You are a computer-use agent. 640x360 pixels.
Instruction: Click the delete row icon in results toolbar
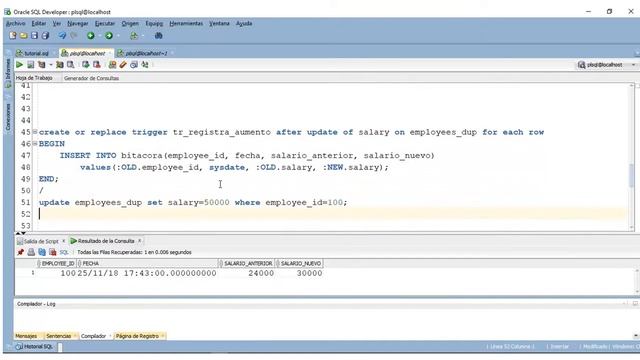(52, 253)
